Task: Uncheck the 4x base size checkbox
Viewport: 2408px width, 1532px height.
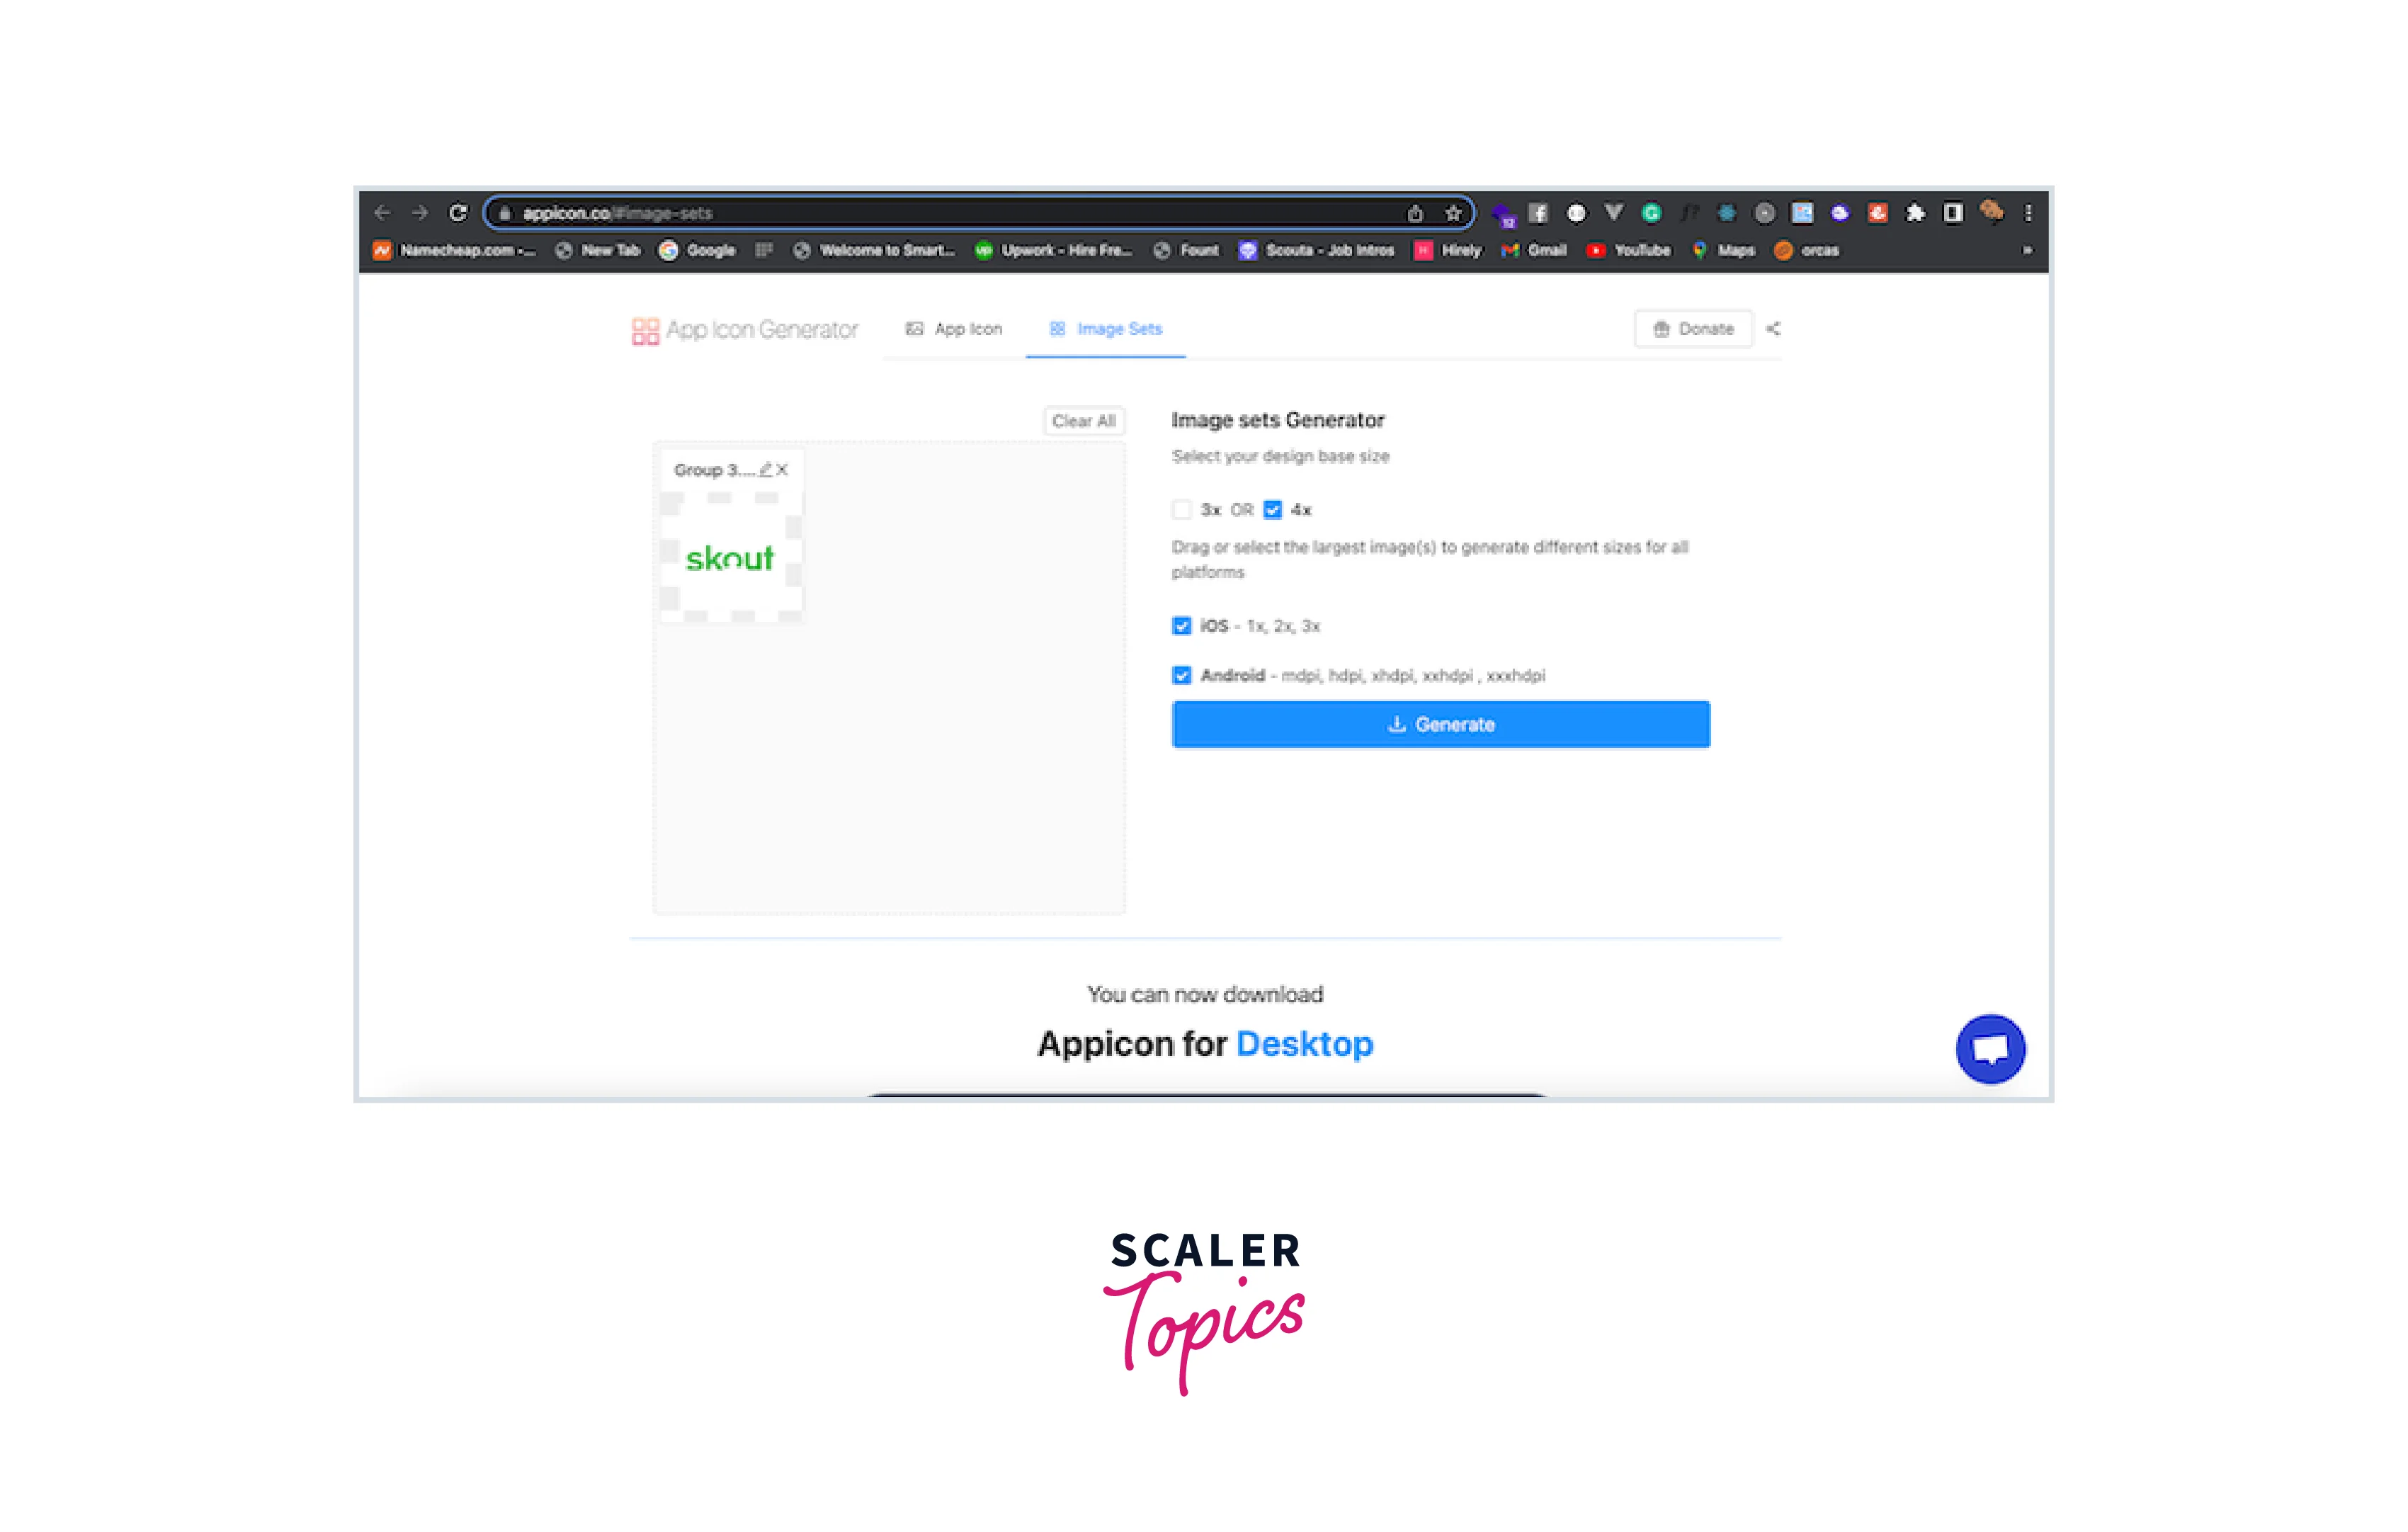Action: click(x=1272, y=510)
